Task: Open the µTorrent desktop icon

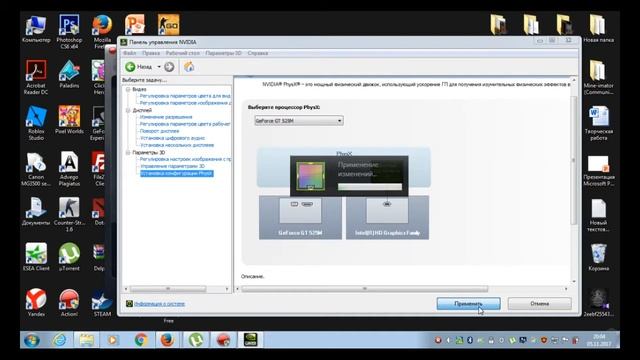Action: [x=69, y=257]
